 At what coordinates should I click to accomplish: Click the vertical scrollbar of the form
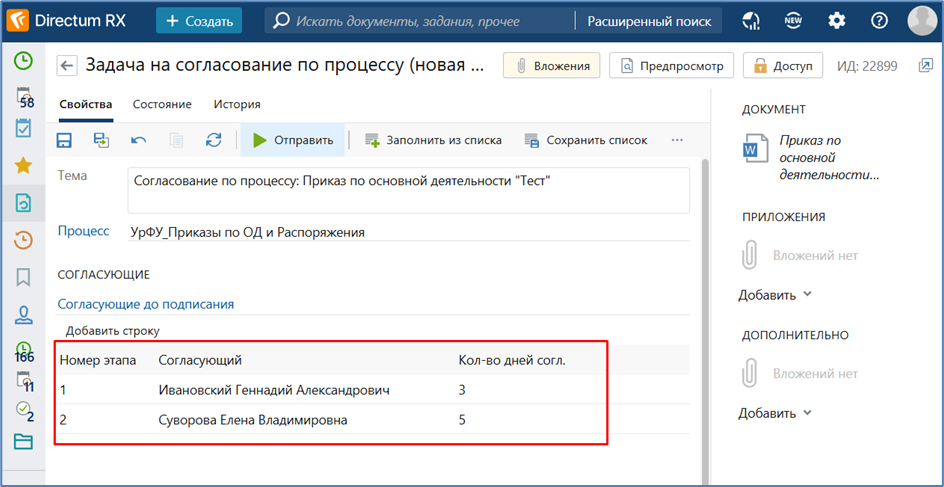pos(704,300)
